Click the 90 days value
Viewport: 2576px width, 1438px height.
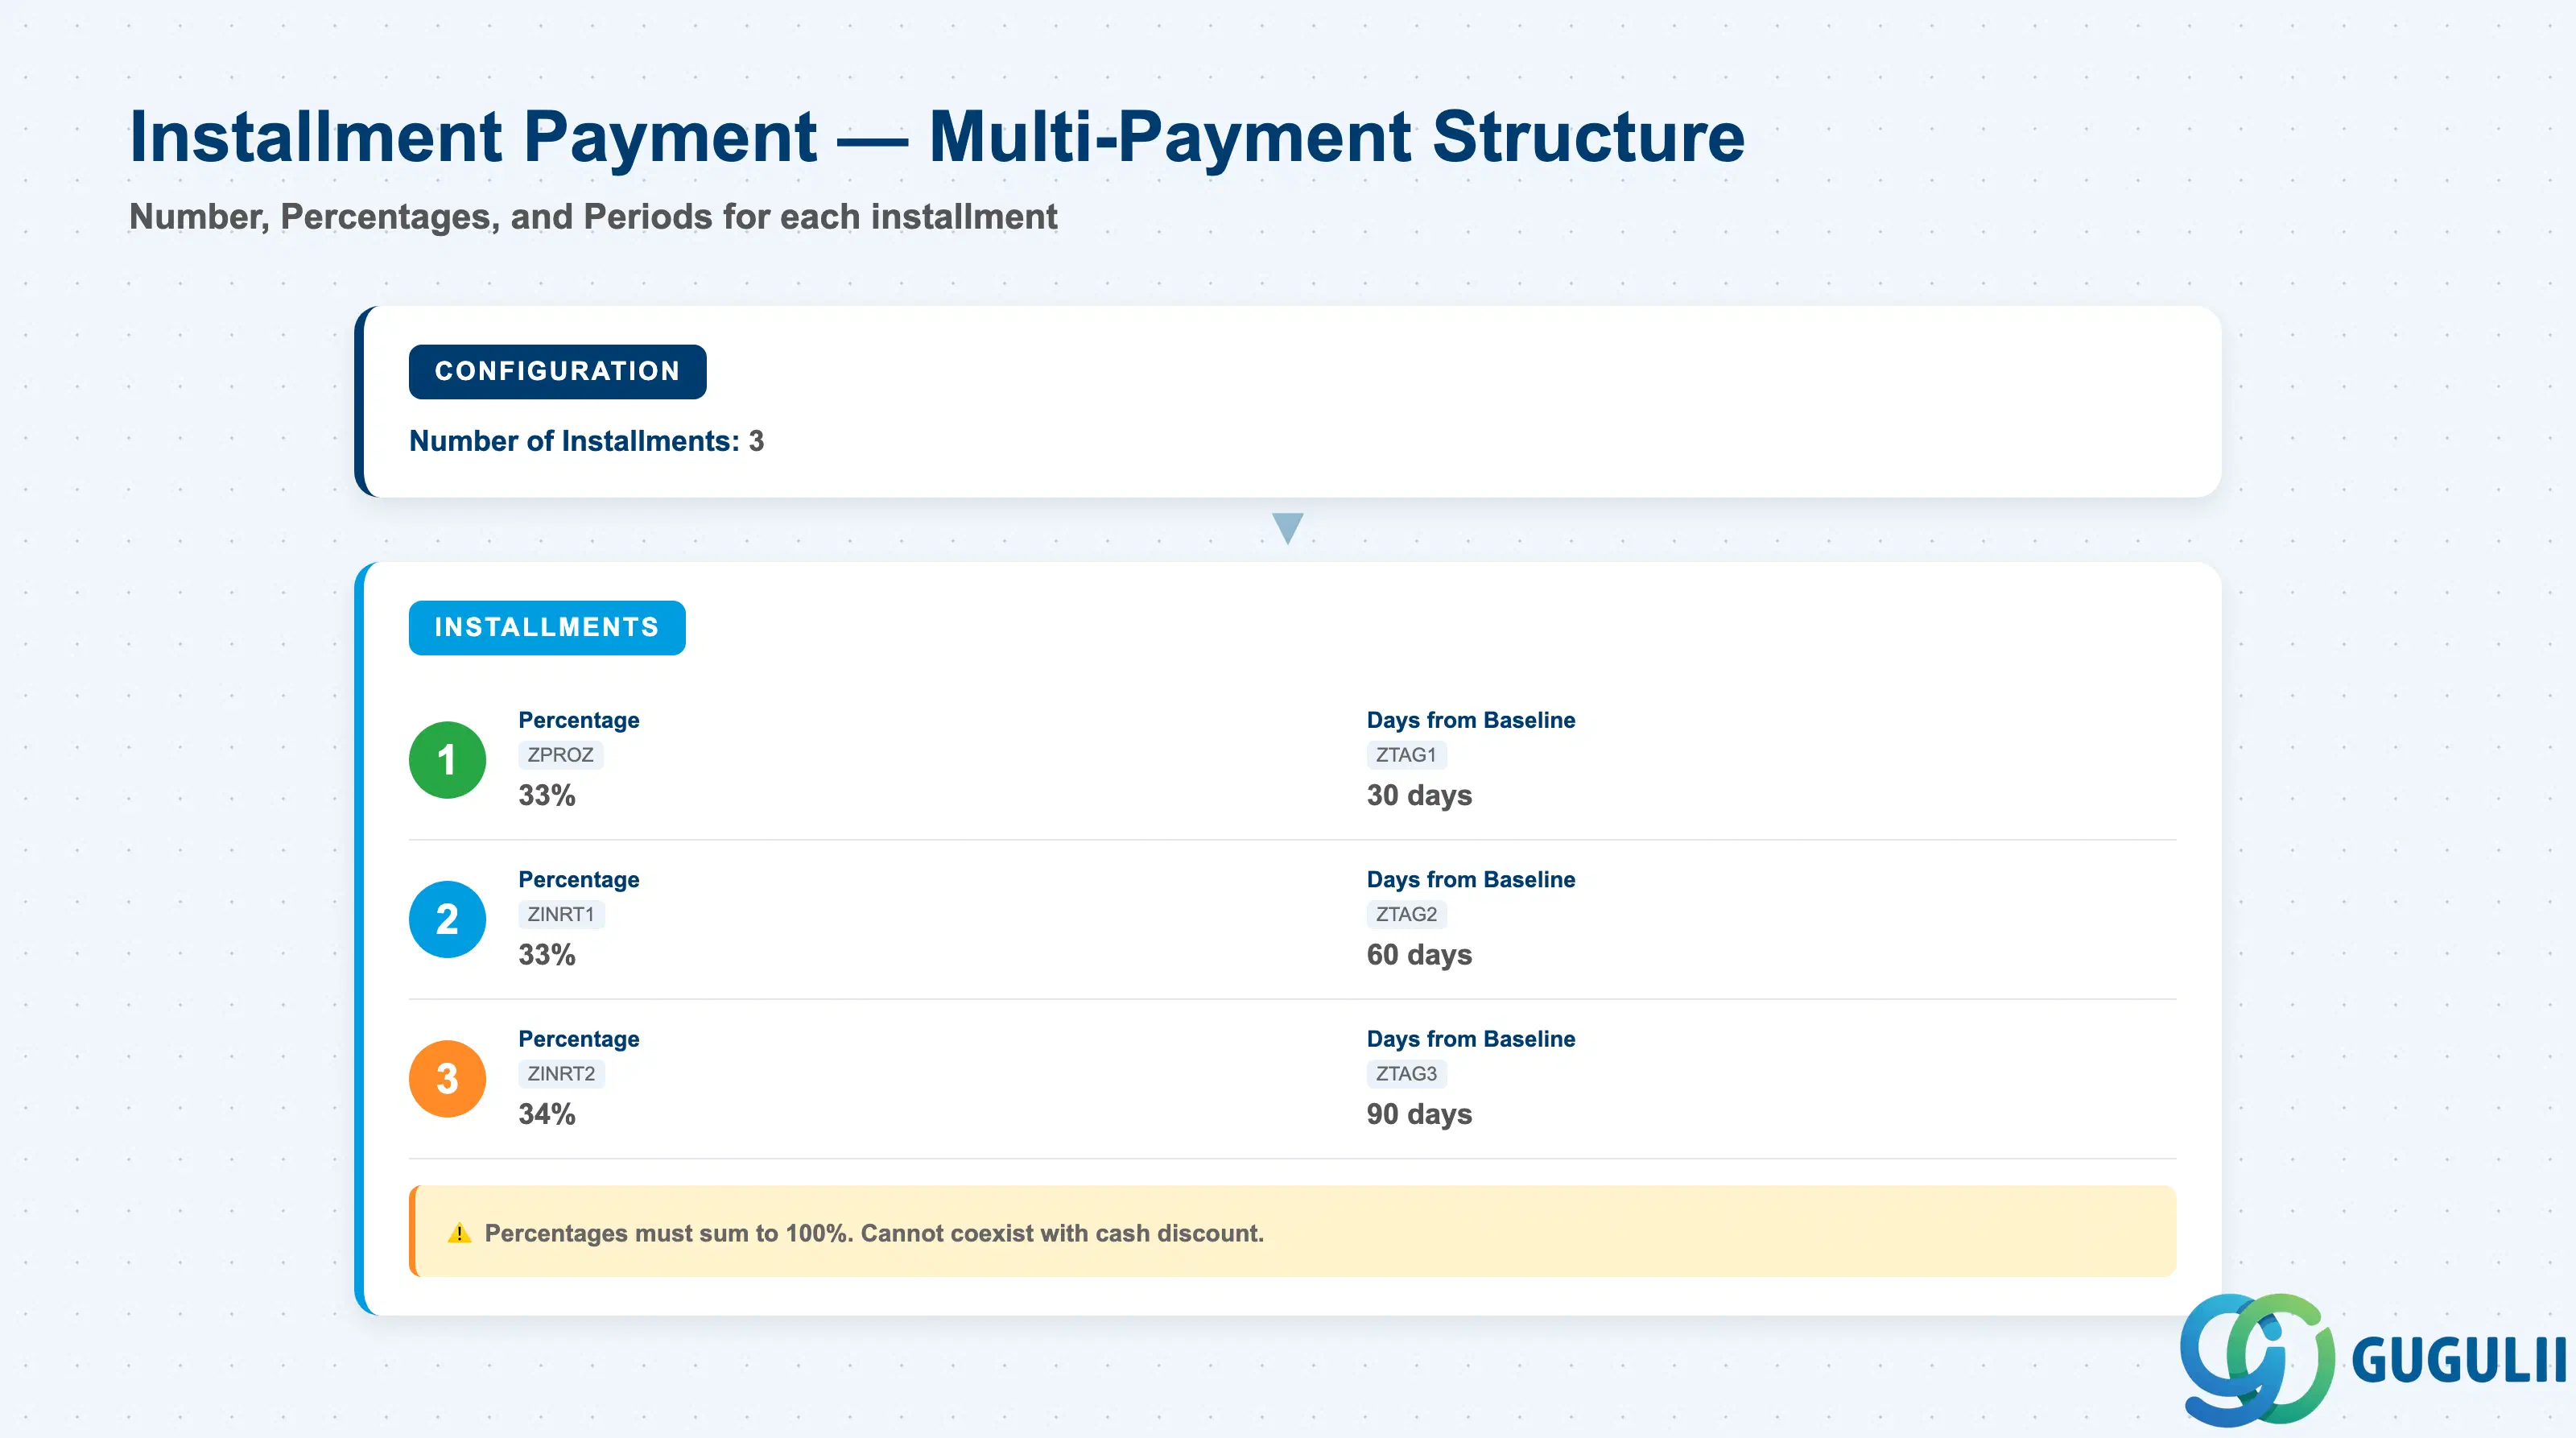[x=1419, y=1114]
